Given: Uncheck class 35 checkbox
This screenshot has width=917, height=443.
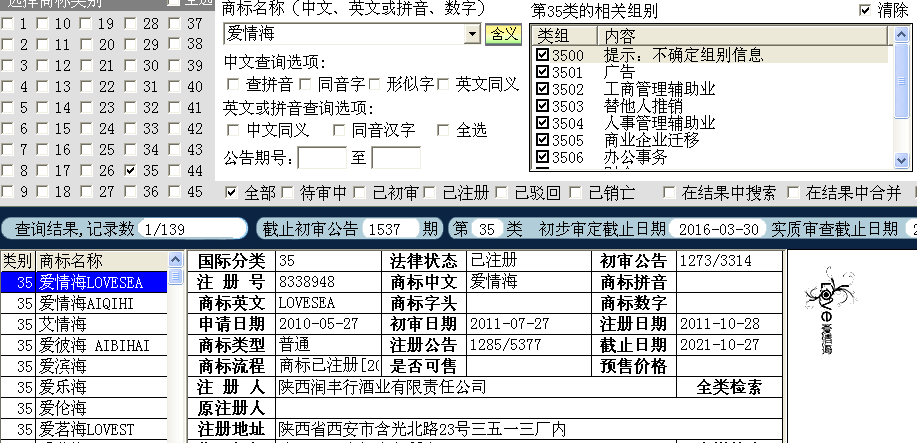Looking at the screenshot, I should pyautogui.click(x=130, y=171).
